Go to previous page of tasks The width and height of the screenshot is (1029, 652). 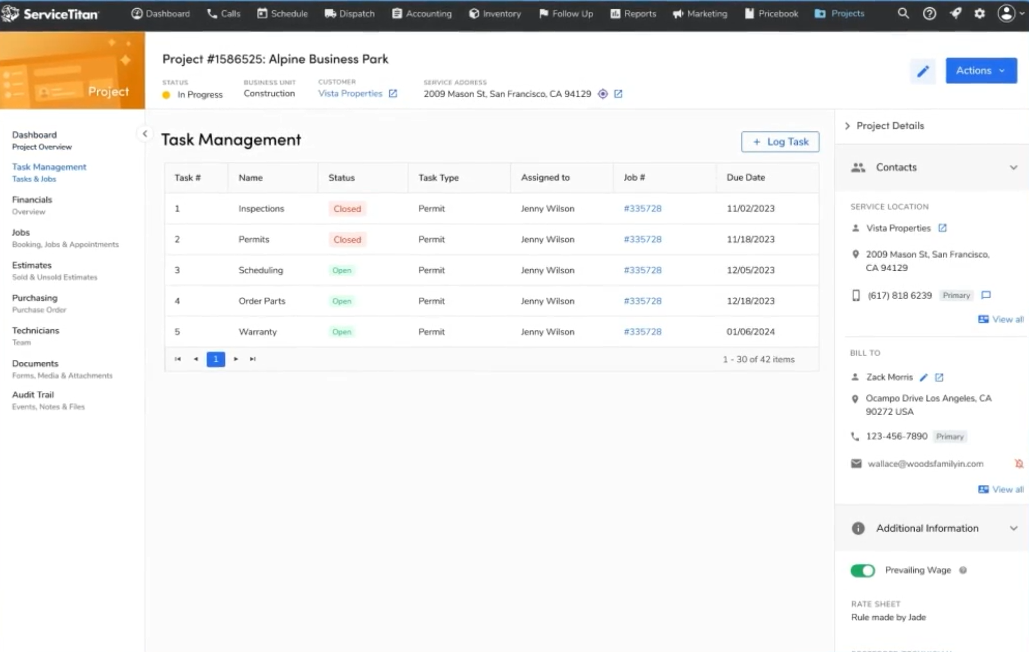point(196,359)
